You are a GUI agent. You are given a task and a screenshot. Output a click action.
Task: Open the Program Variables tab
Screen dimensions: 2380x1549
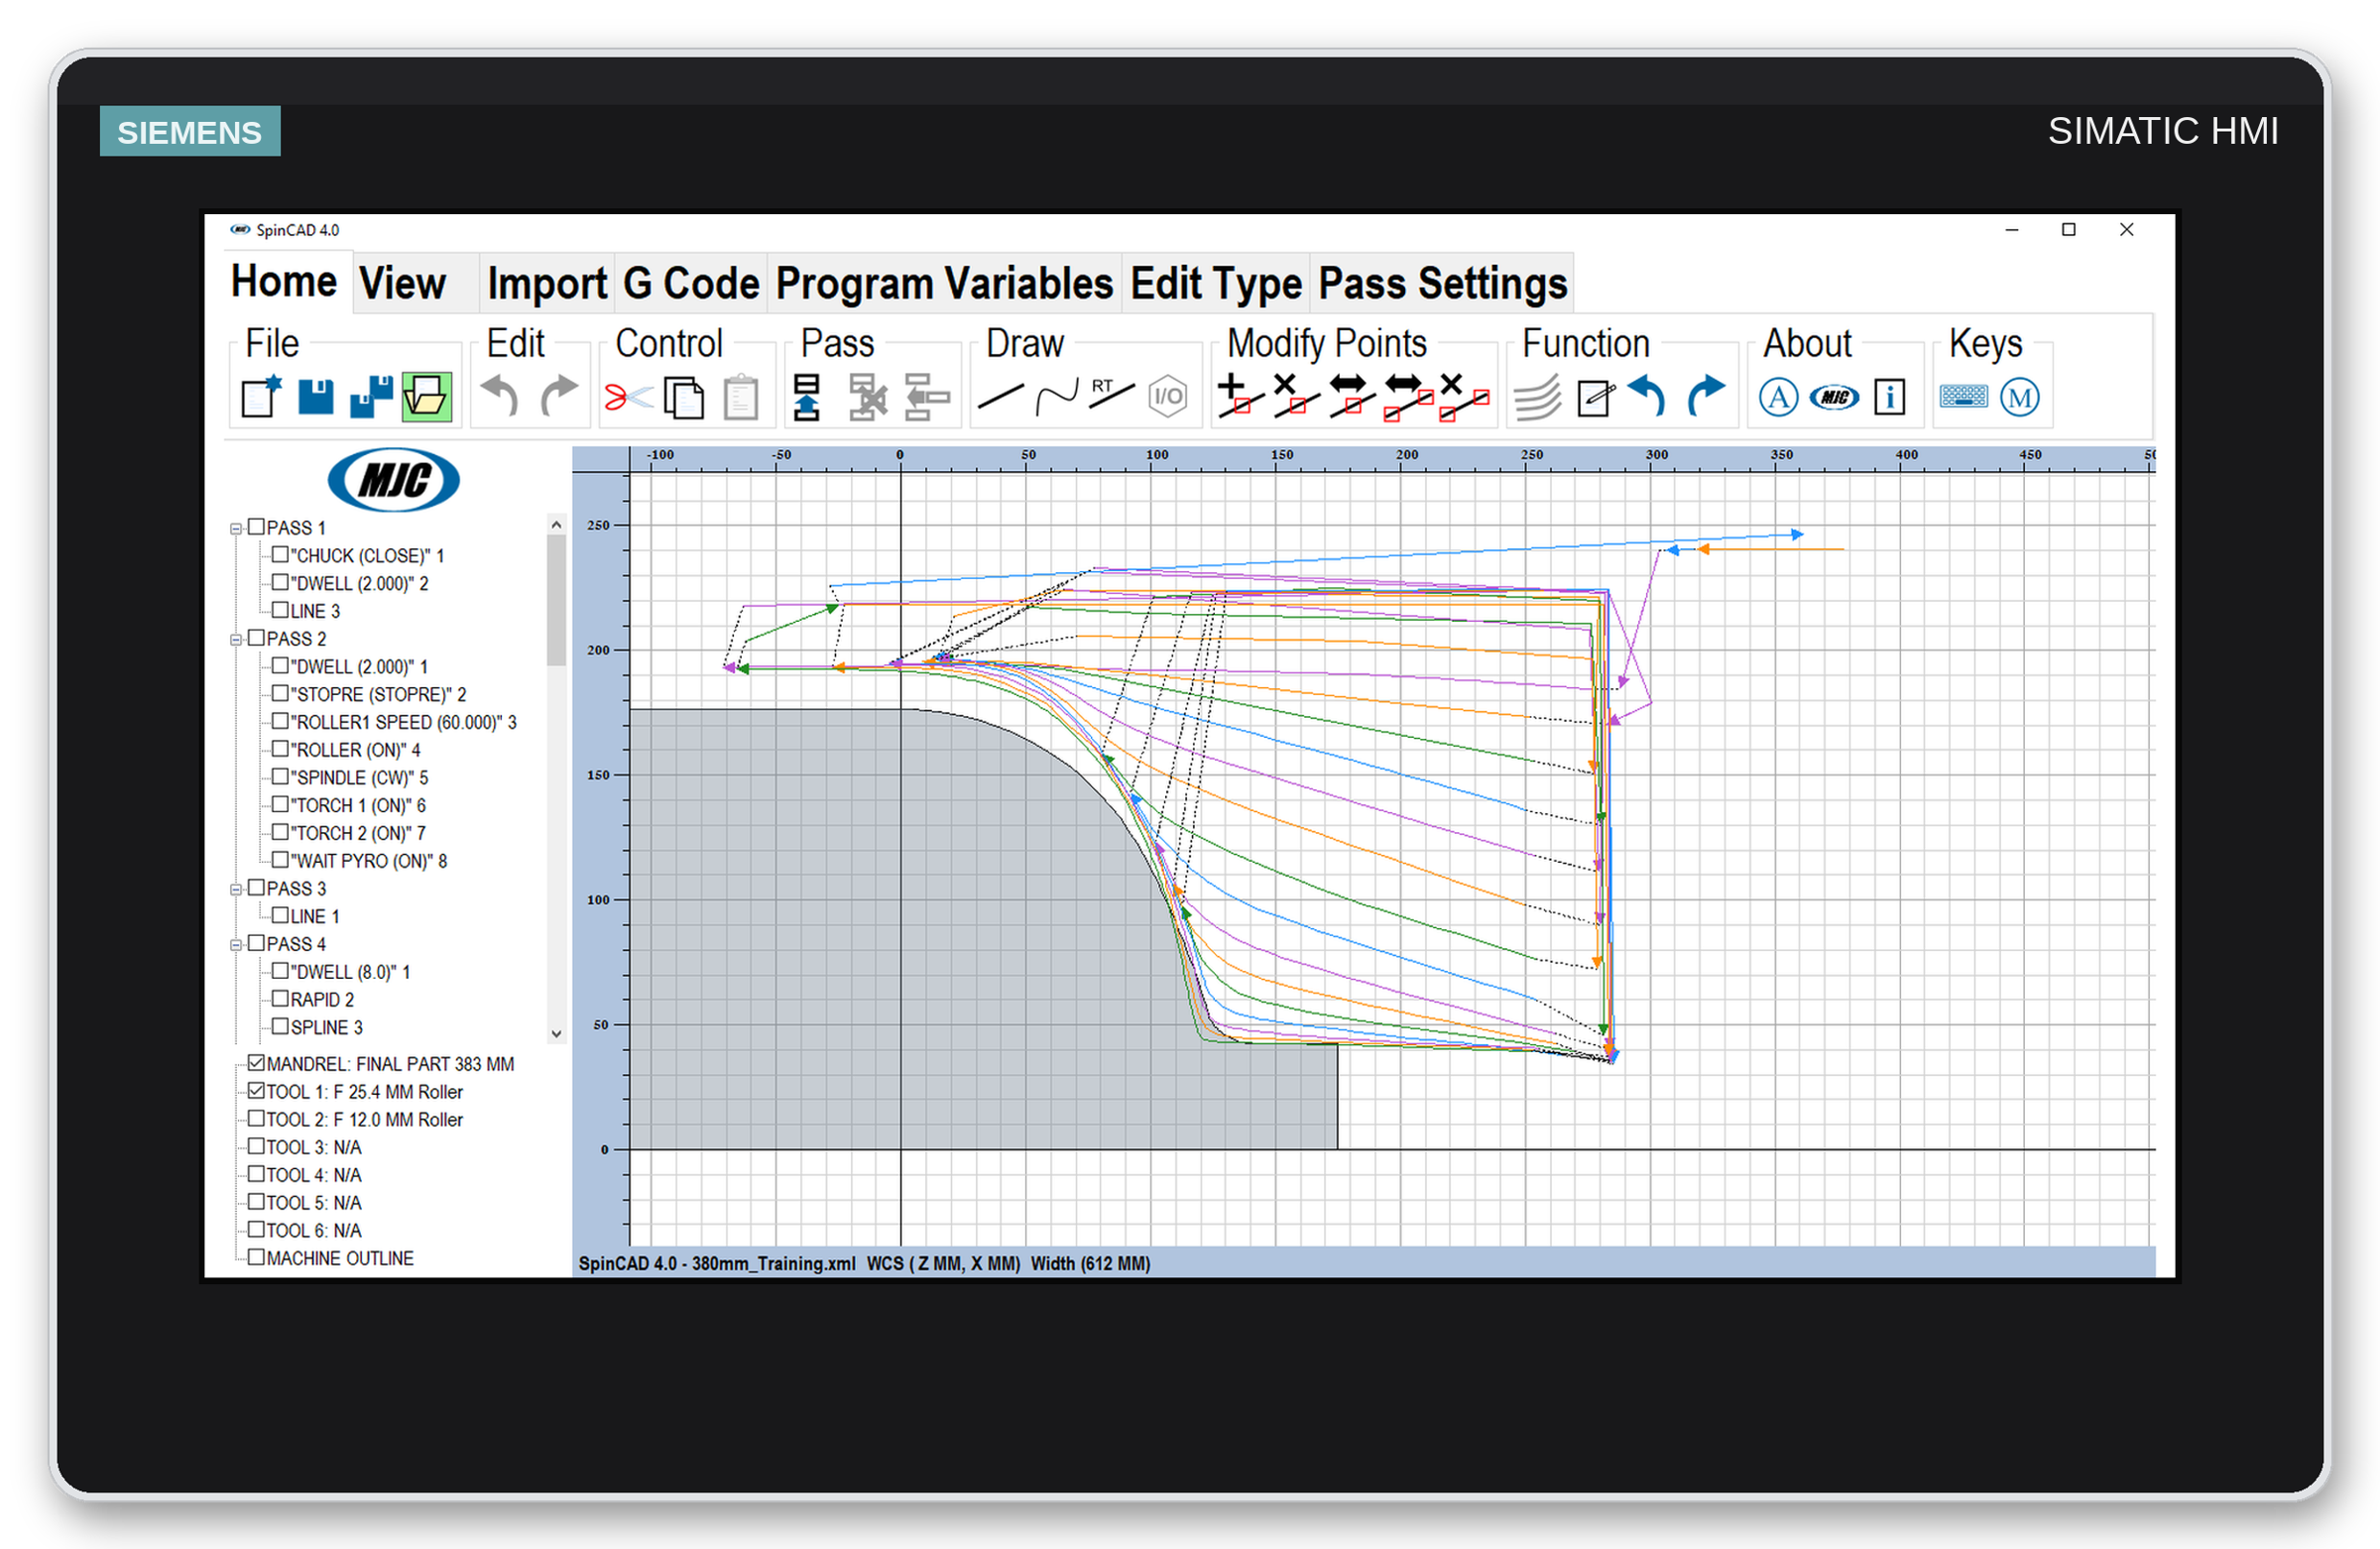coord(944,283)
